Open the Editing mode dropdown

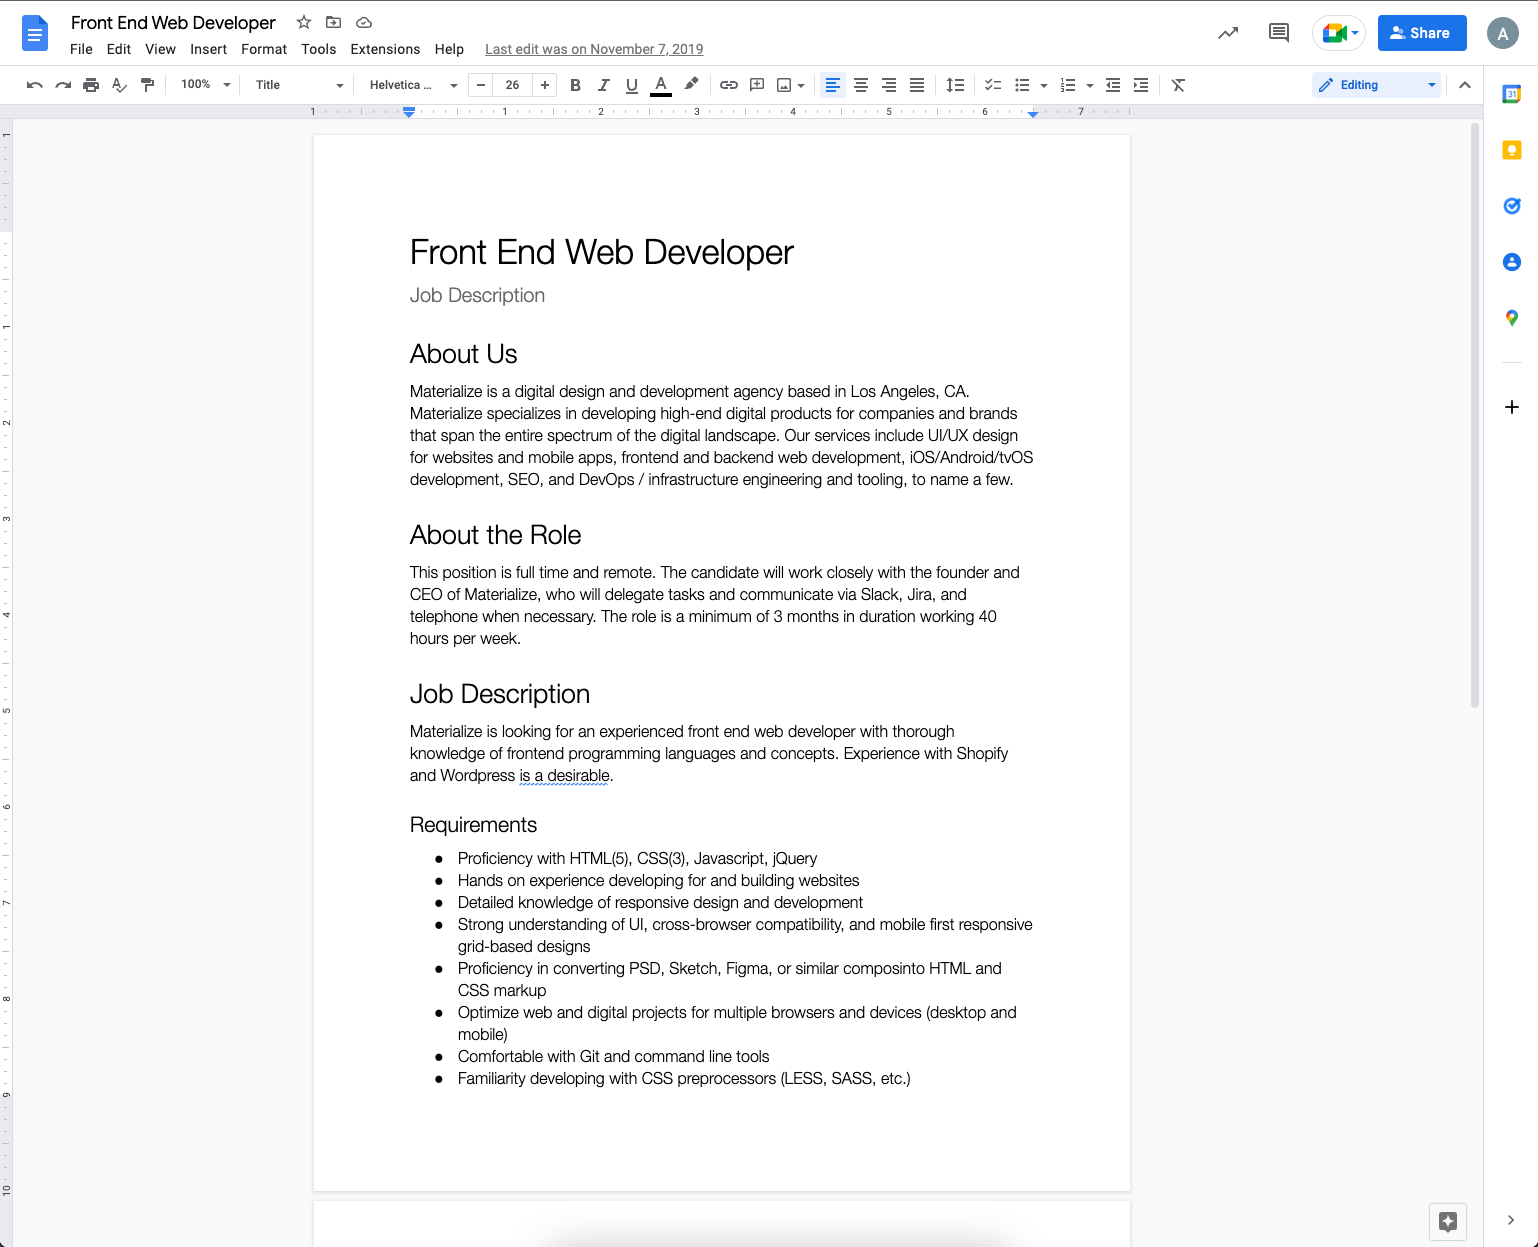pyautogui.click(x=1377, y=85)
